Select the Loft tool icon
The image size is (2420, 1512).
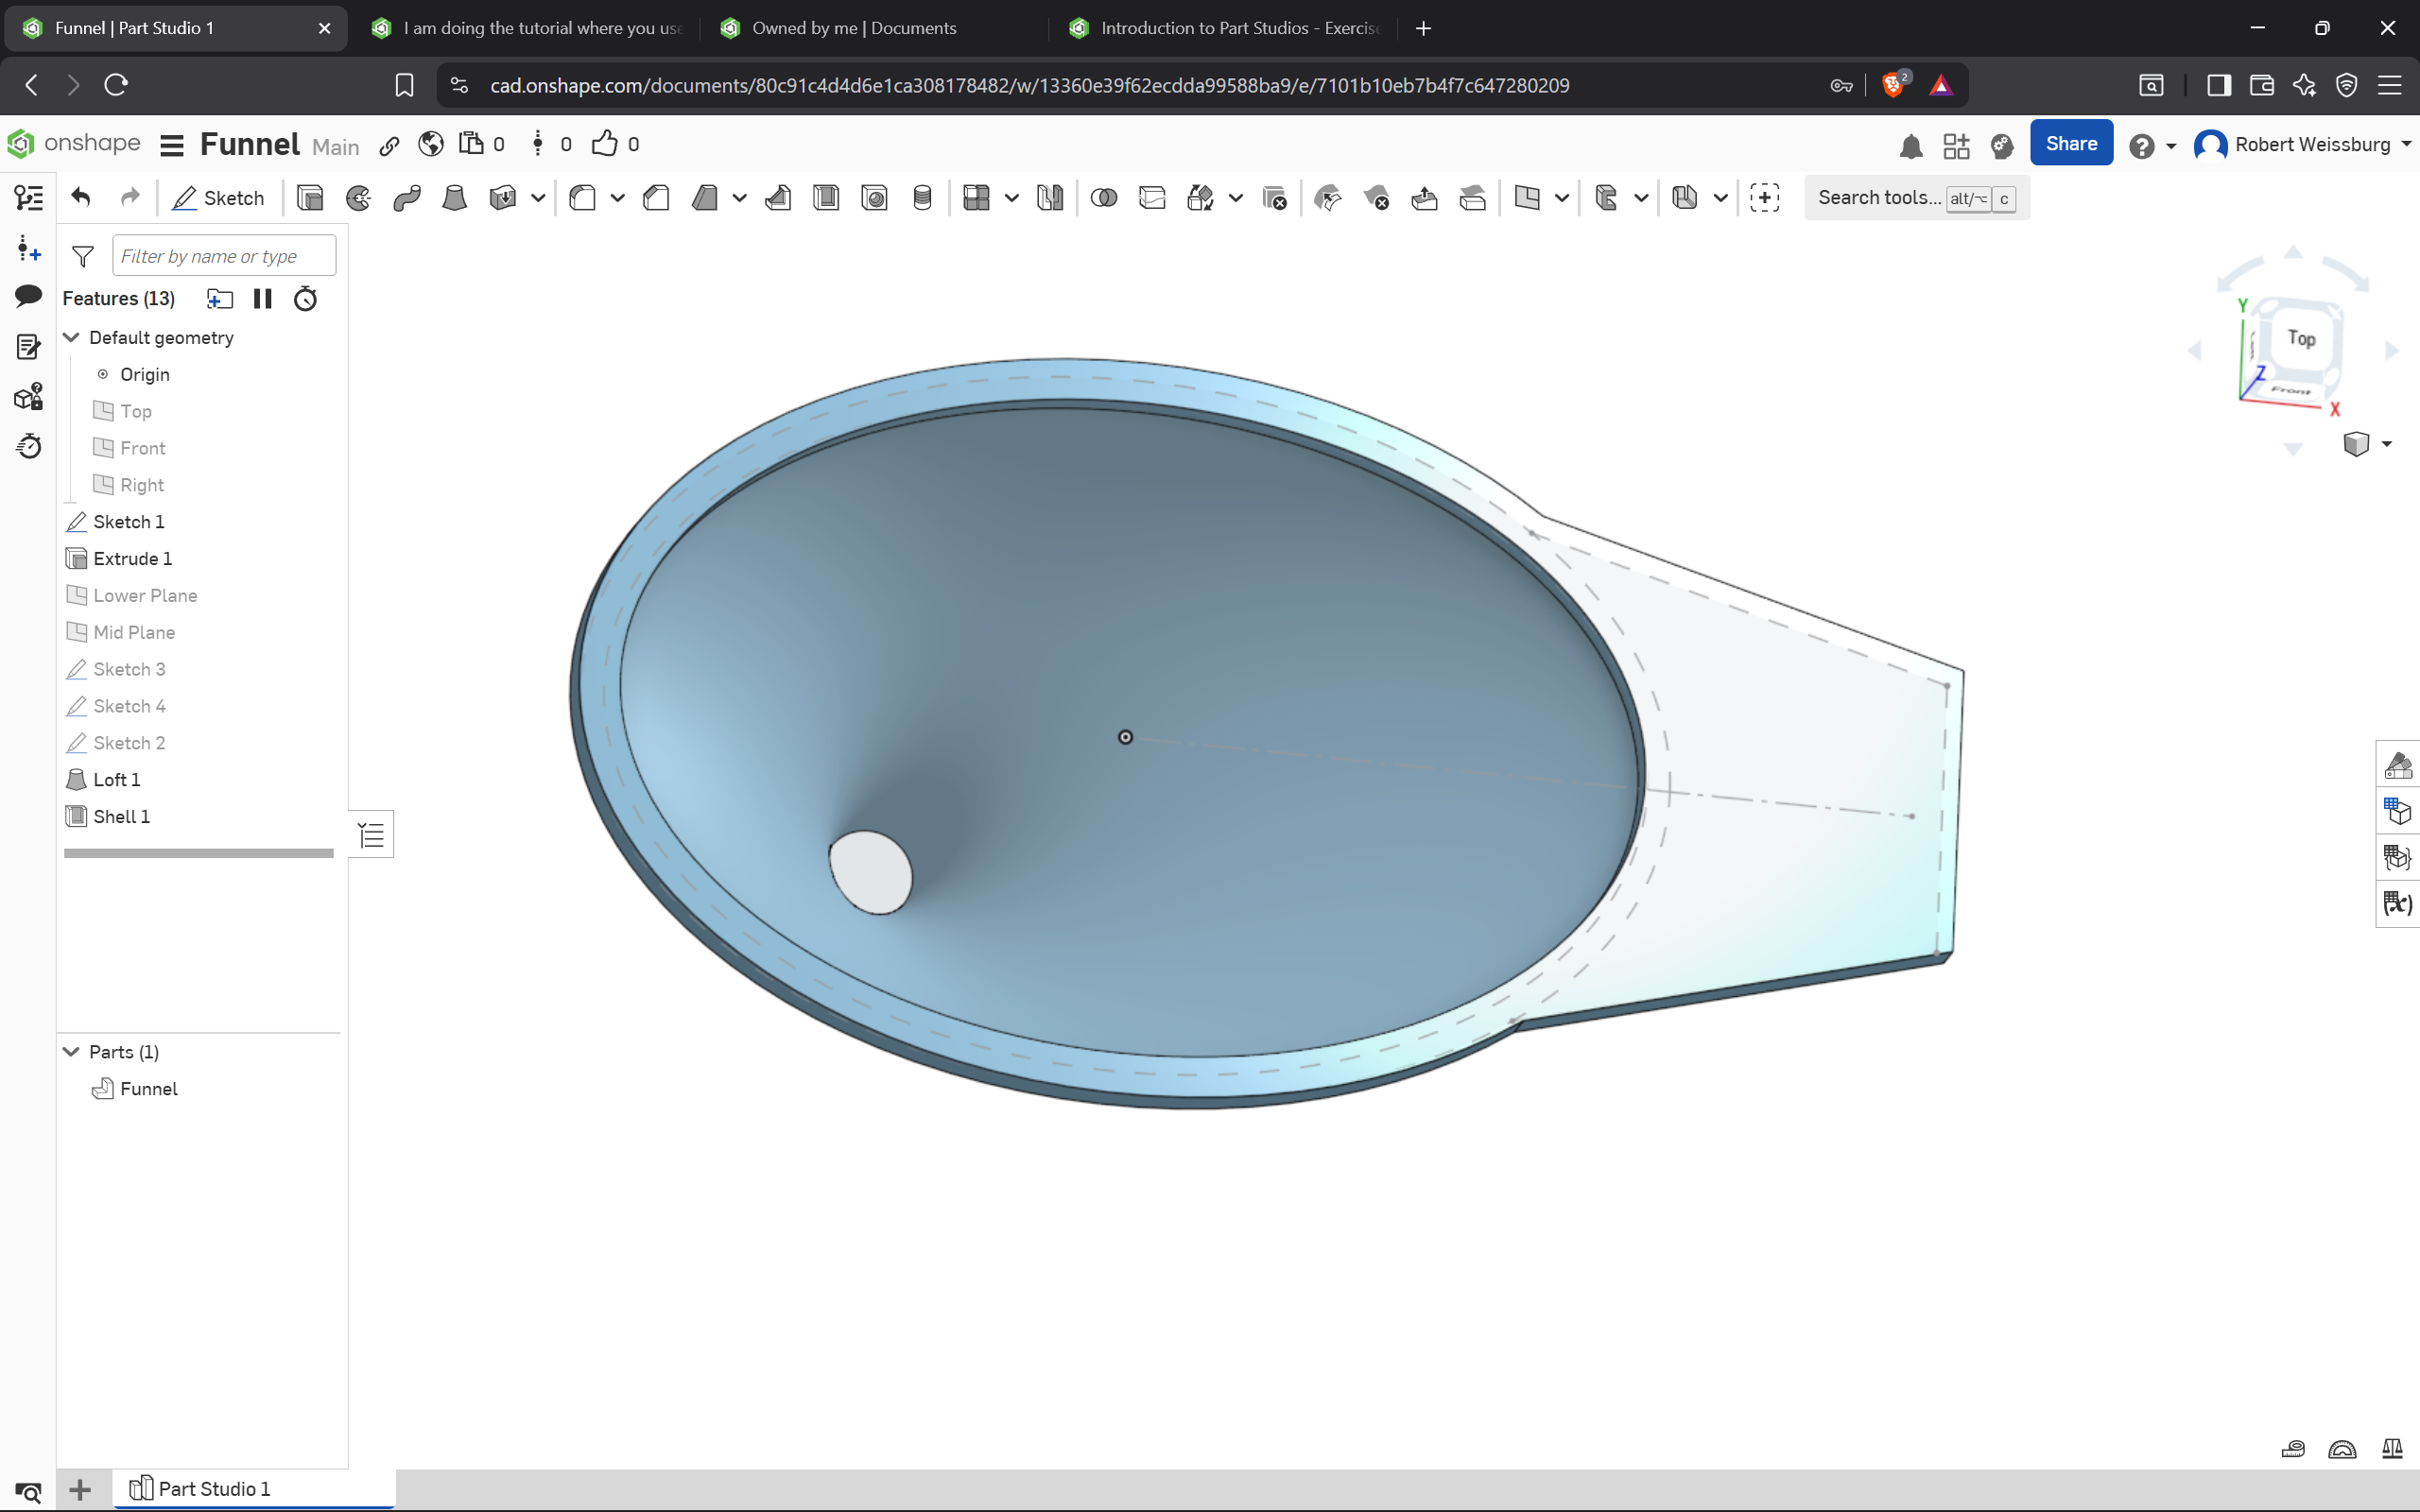tap(455, 198)
